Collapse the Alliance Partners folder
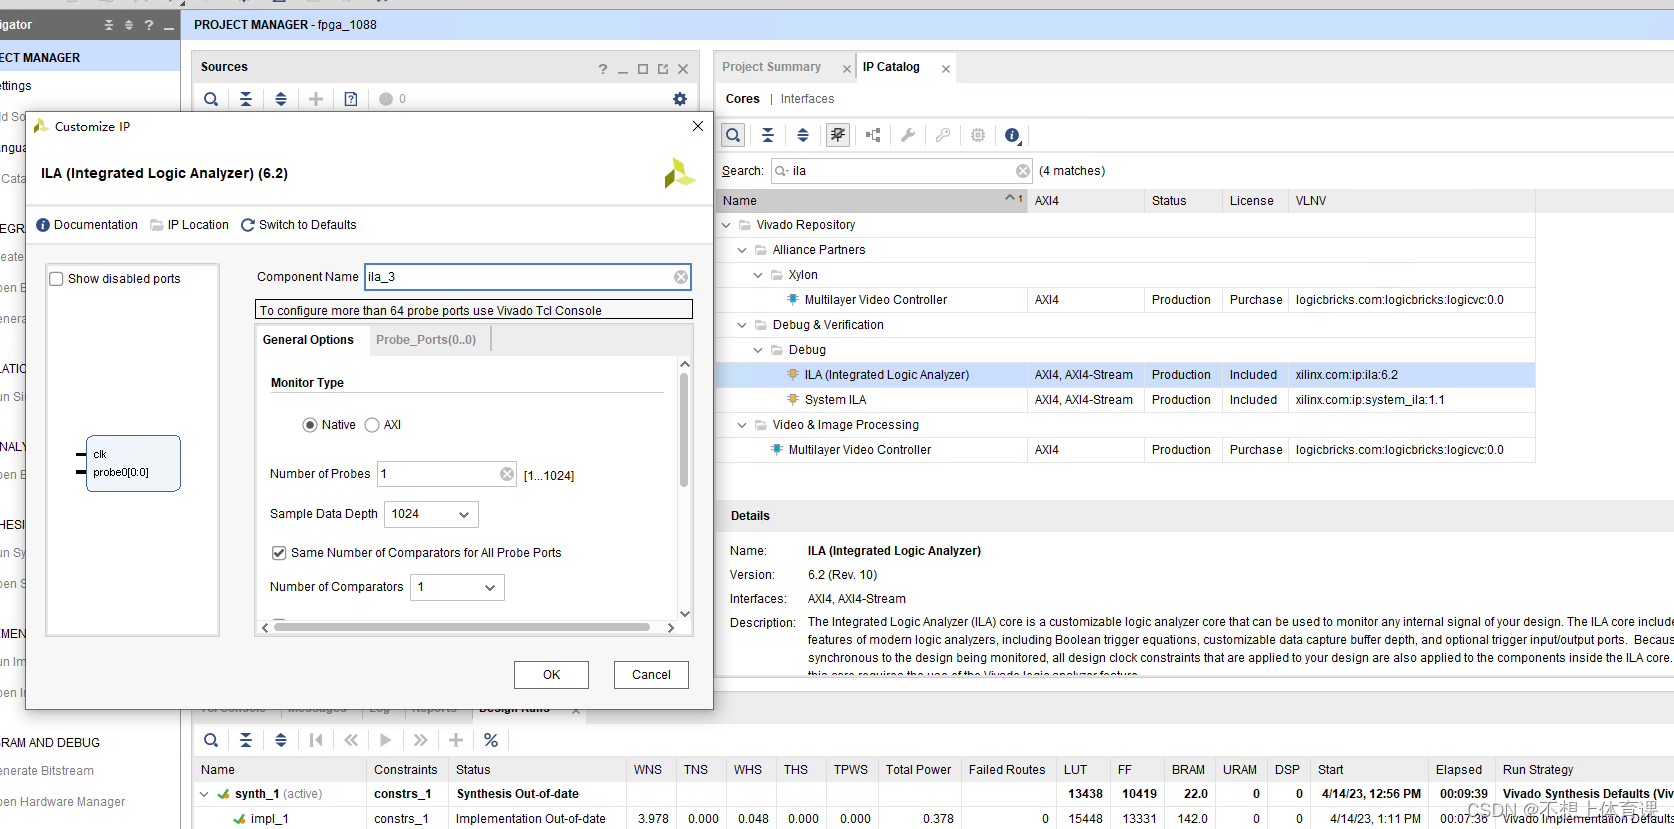Image resolution: width=1674 pixels, height=829 pixels. pyautogui.click(x=742, y=250)
